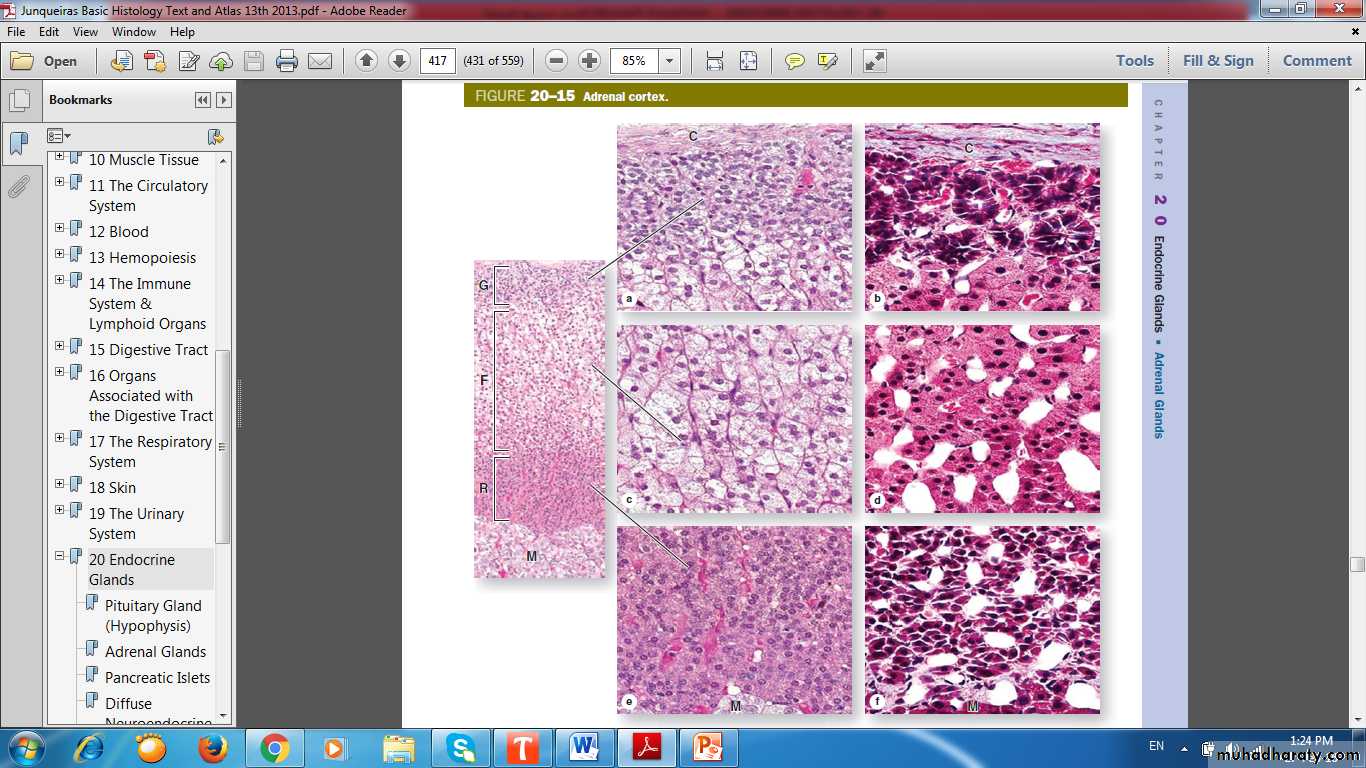The height and width of the screenshot is (768, 1366).
Task: Add a sticky note comment
Action: pyautogui.click(x=795, y=61)
